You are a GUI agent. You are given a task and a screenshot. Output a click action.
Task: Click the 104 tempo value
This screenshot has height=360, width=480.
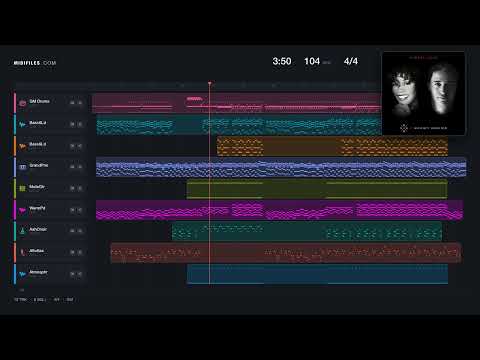(312, 61)
